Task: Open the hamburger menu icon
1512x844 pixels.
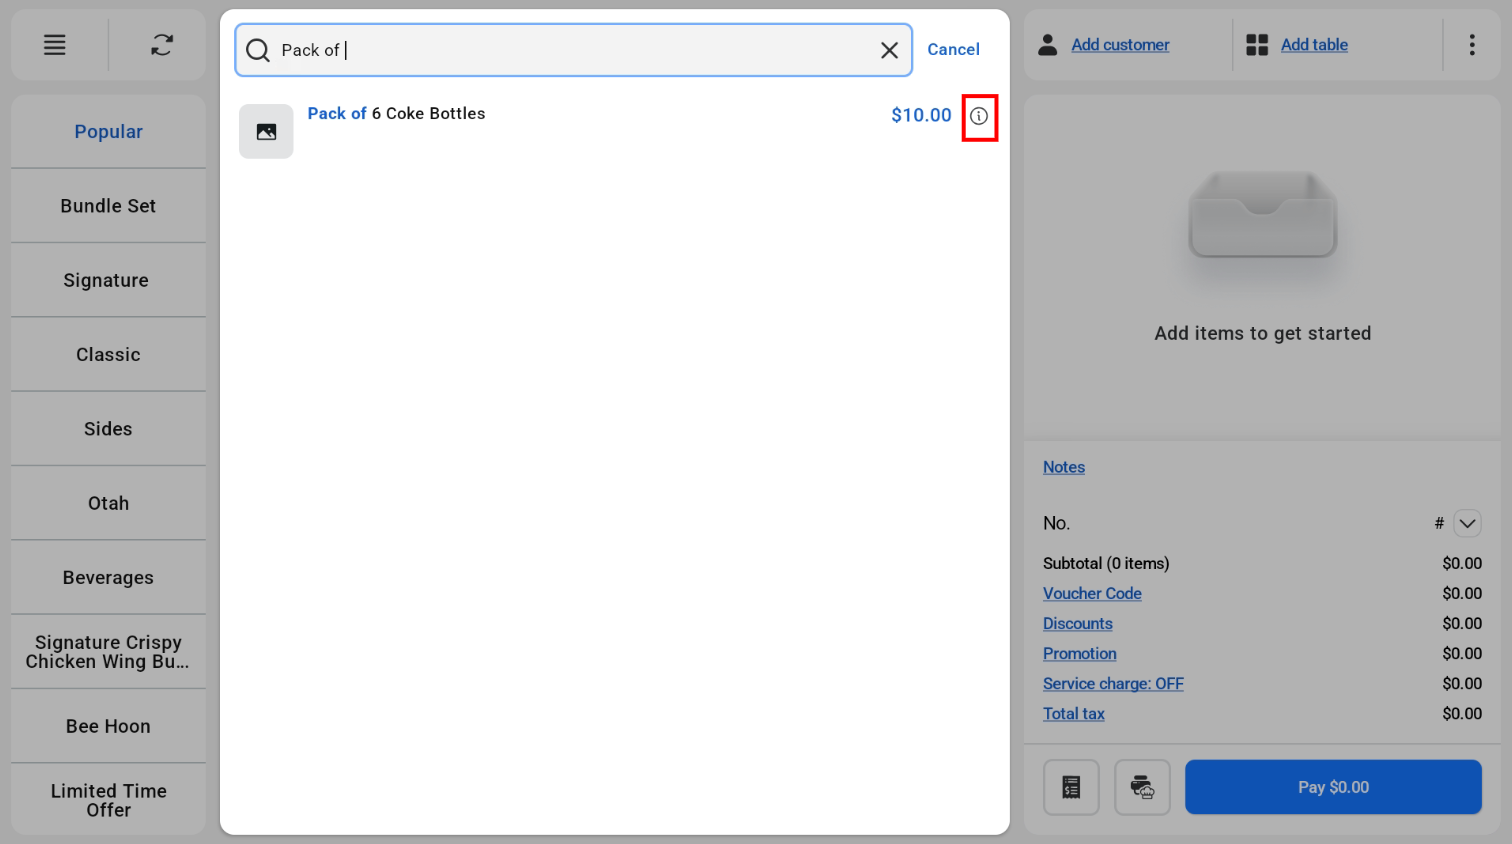Action: [55, 45]
